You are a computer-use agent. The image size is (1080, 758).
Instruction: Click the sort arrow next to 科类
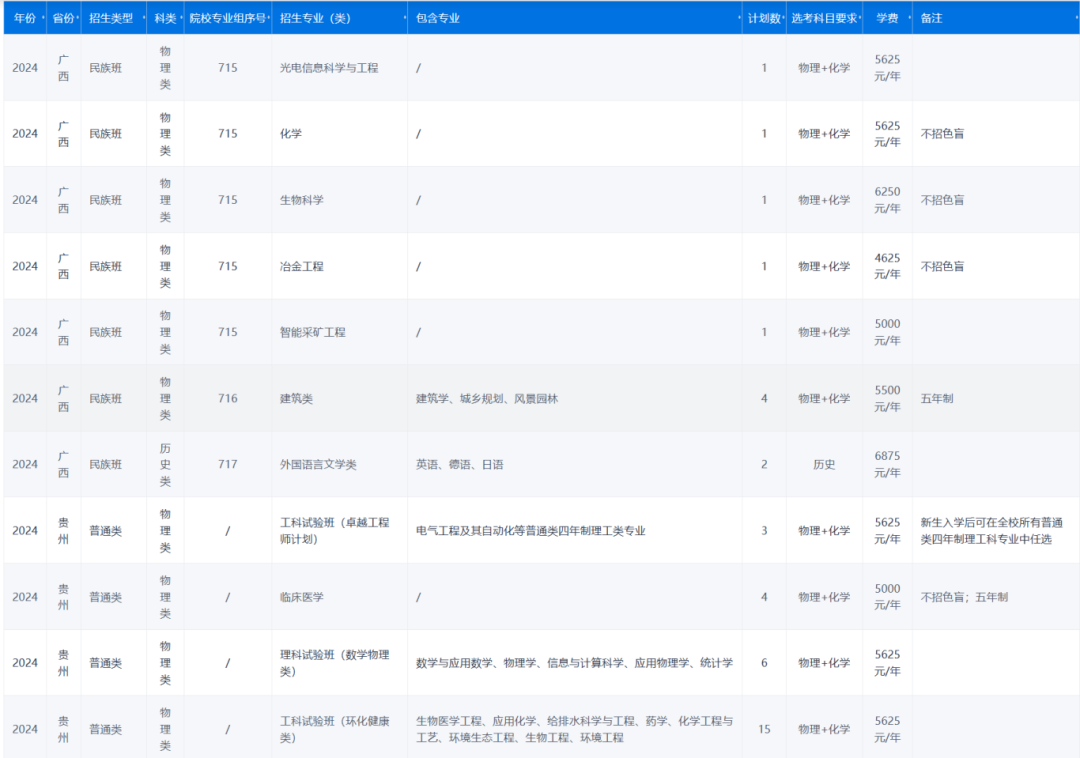pyautogui.click(x=180, y=18)
